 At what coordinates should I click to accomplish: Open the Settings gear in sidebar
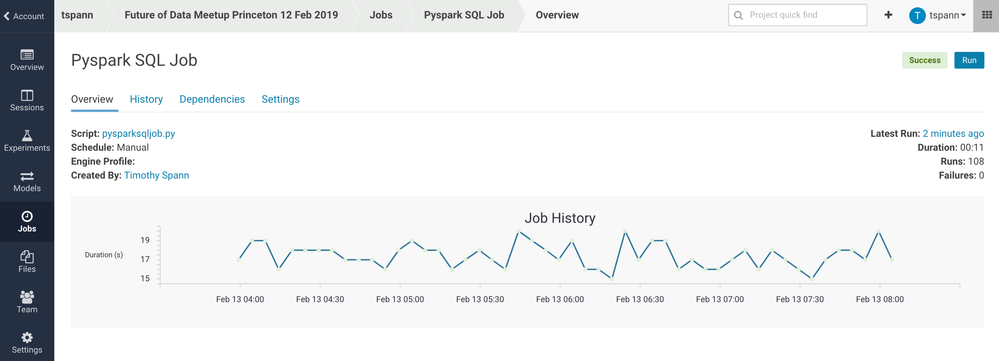point(27,338)
